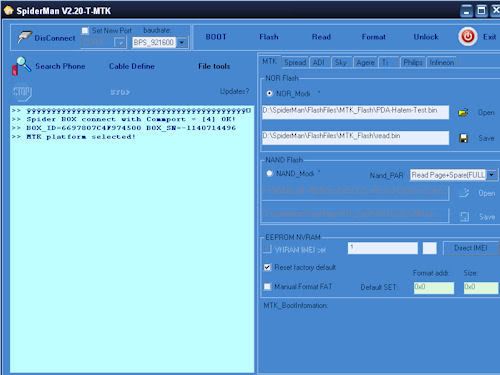This screenshot has width=500, height=375.
Task: Click the Format button
Action: 374,37
